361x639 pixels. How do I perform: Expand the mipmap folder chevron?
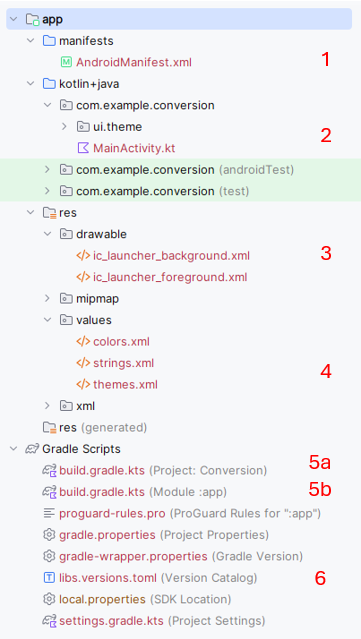coord(47,299)
